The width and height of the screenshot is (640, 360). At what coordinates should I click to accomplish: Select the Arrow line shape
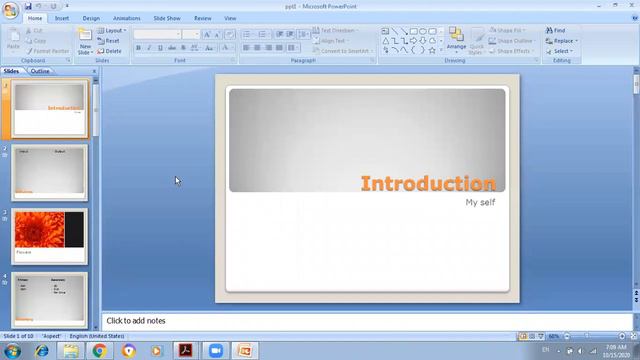[404, 31]
